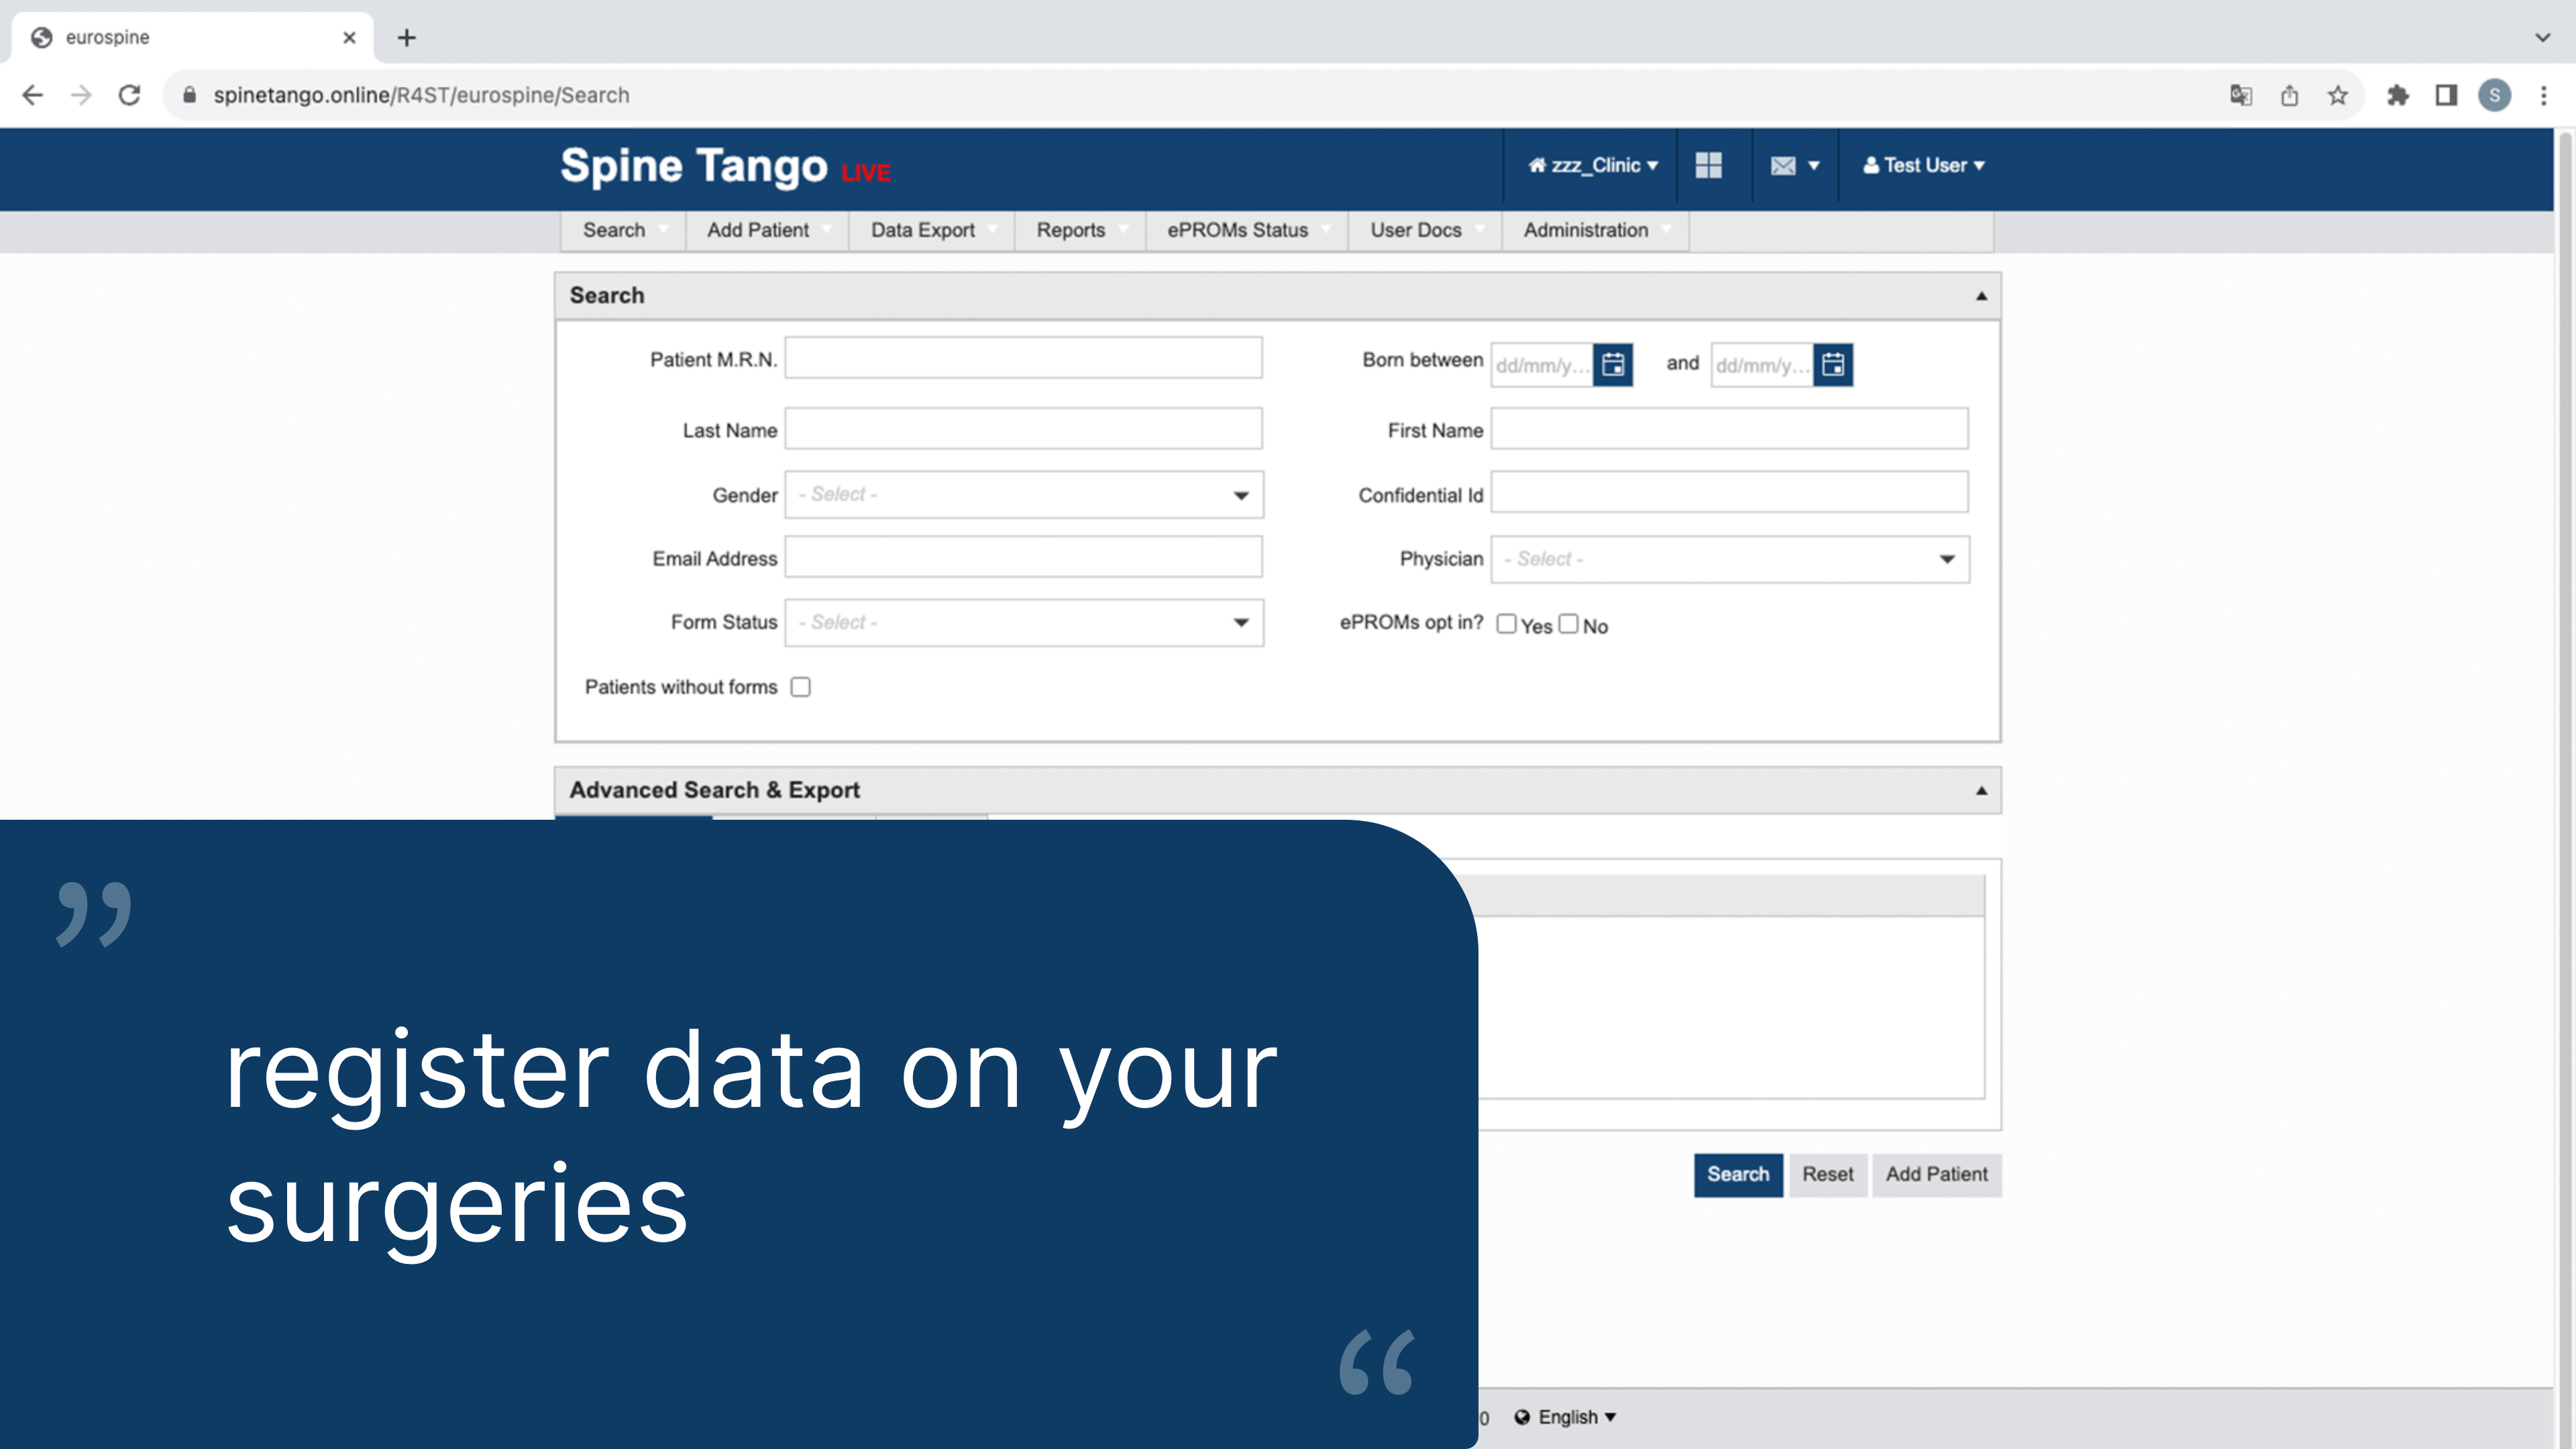Image resolution: width=2576 pixels, height=1449 pixels.
Task: Click the Reset button
Action: pos(1827,1175)
